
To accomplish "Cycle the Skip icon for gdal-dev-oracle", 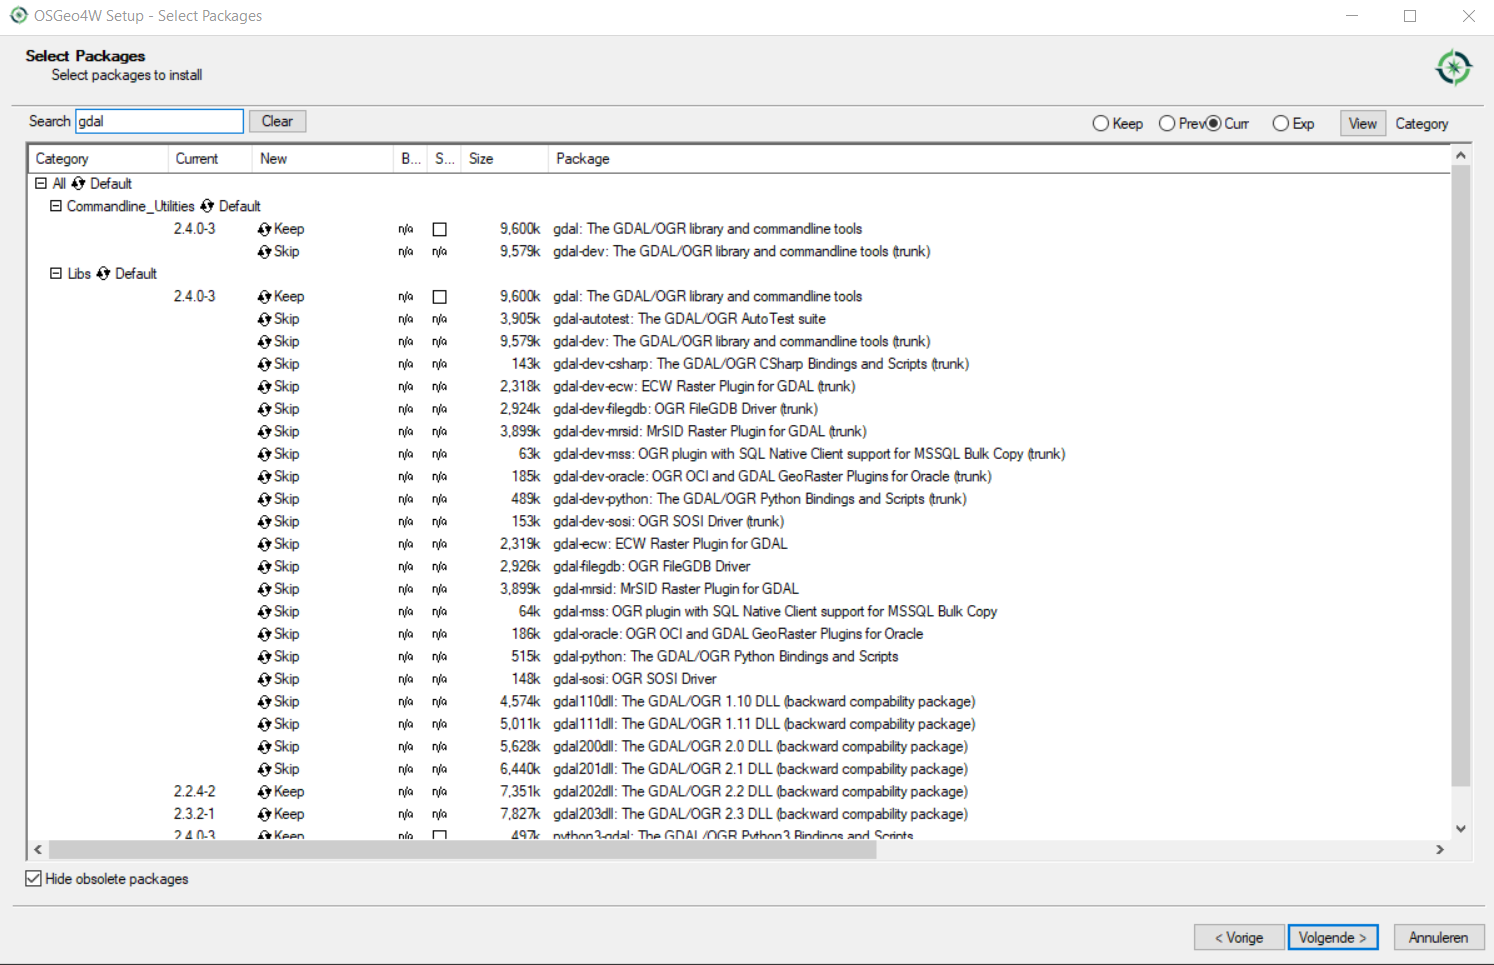I will coord(264,477).
